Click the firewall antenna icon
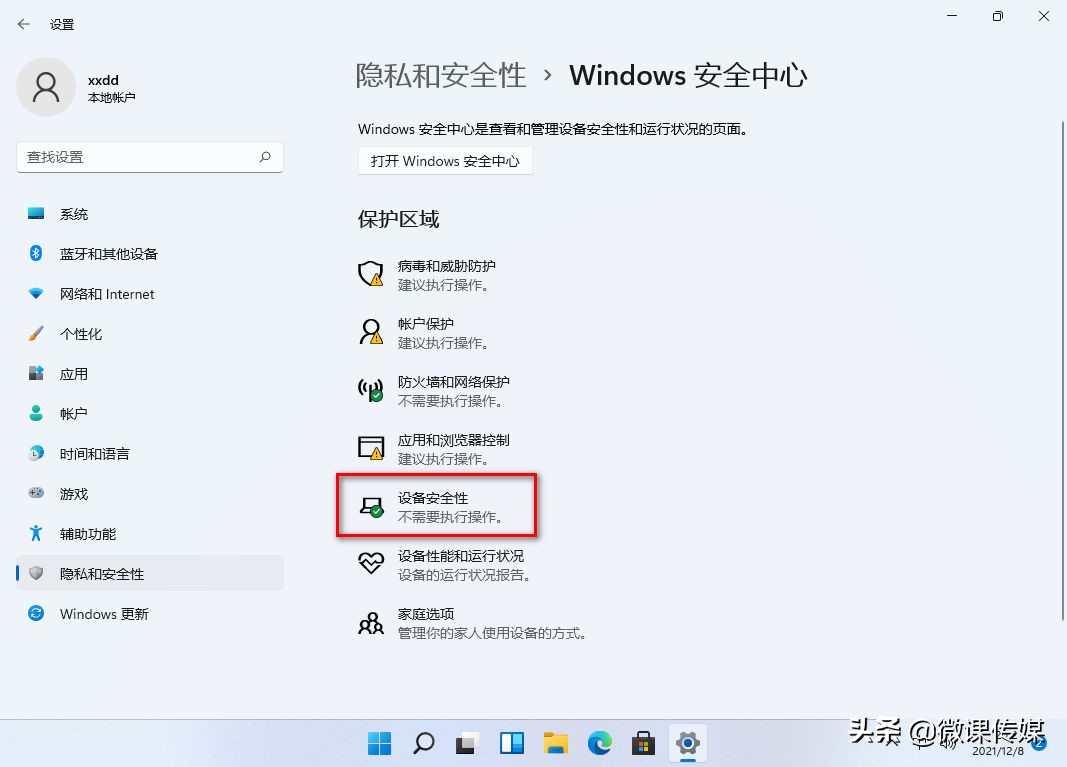Viewport: 1067px width, 767px height. tap(371, 390)
